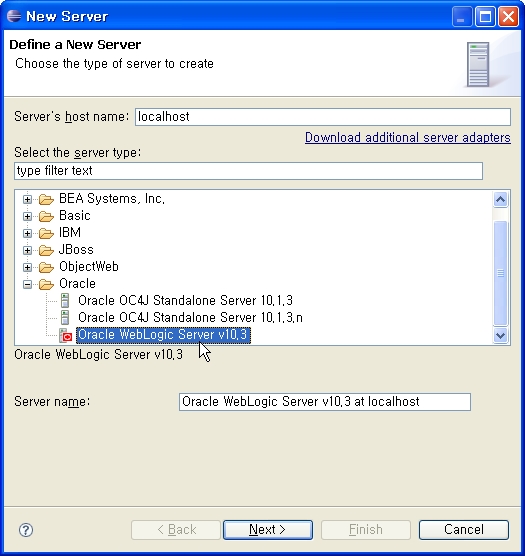Select Oracle OC4J Standalone Server 10.1.3

pyautogui.click(x=185, y=301)
